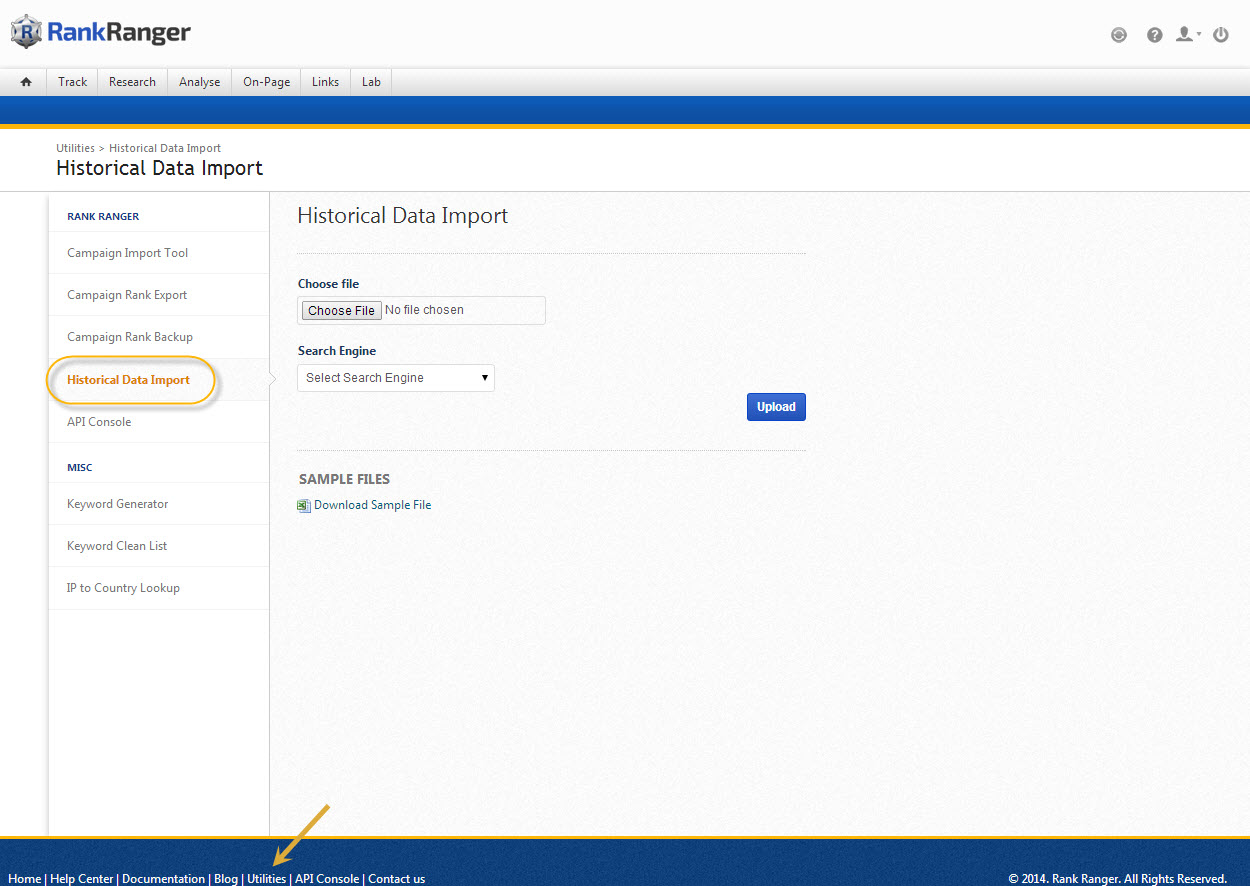Go to Keyword Generator utility
Screen dimensions: 1250x886
(x=117, y=504)
